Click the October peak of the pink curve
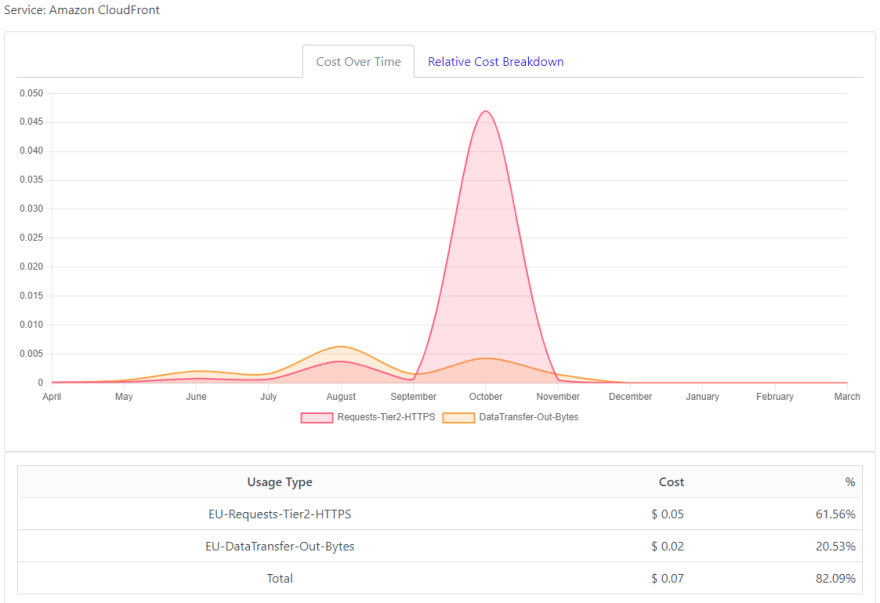This screenshot has height=603, width=880. pos(486,111)
